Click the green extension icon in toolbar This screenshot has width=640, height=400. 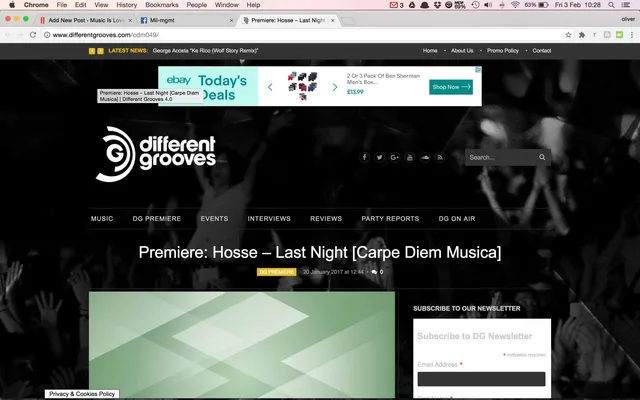pos(619,35)
